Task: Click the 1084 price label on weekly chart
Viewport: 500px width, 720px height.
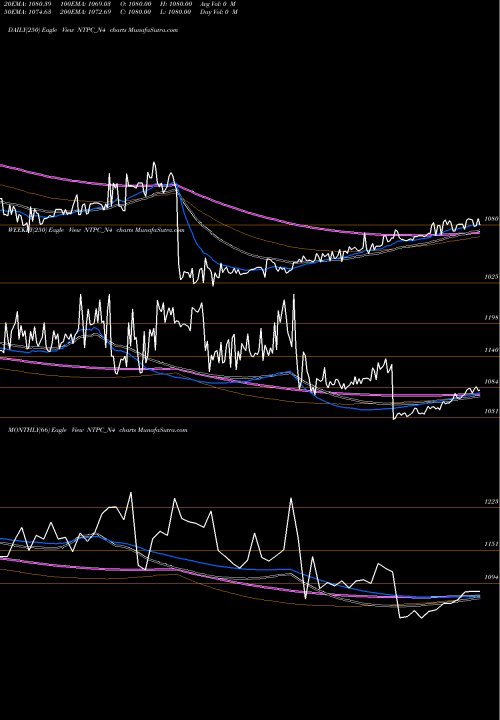Action: tap(491, 382)
